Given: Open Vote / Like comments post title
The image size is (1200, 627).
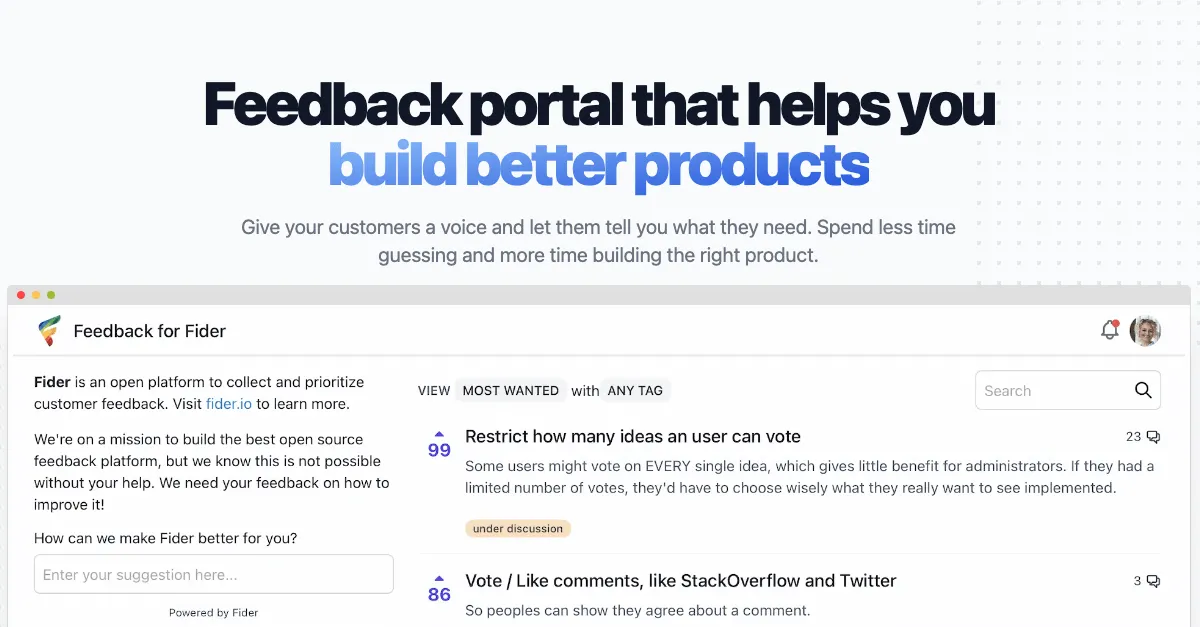Looking at the screenshot, I should click(x=680, y=581).
